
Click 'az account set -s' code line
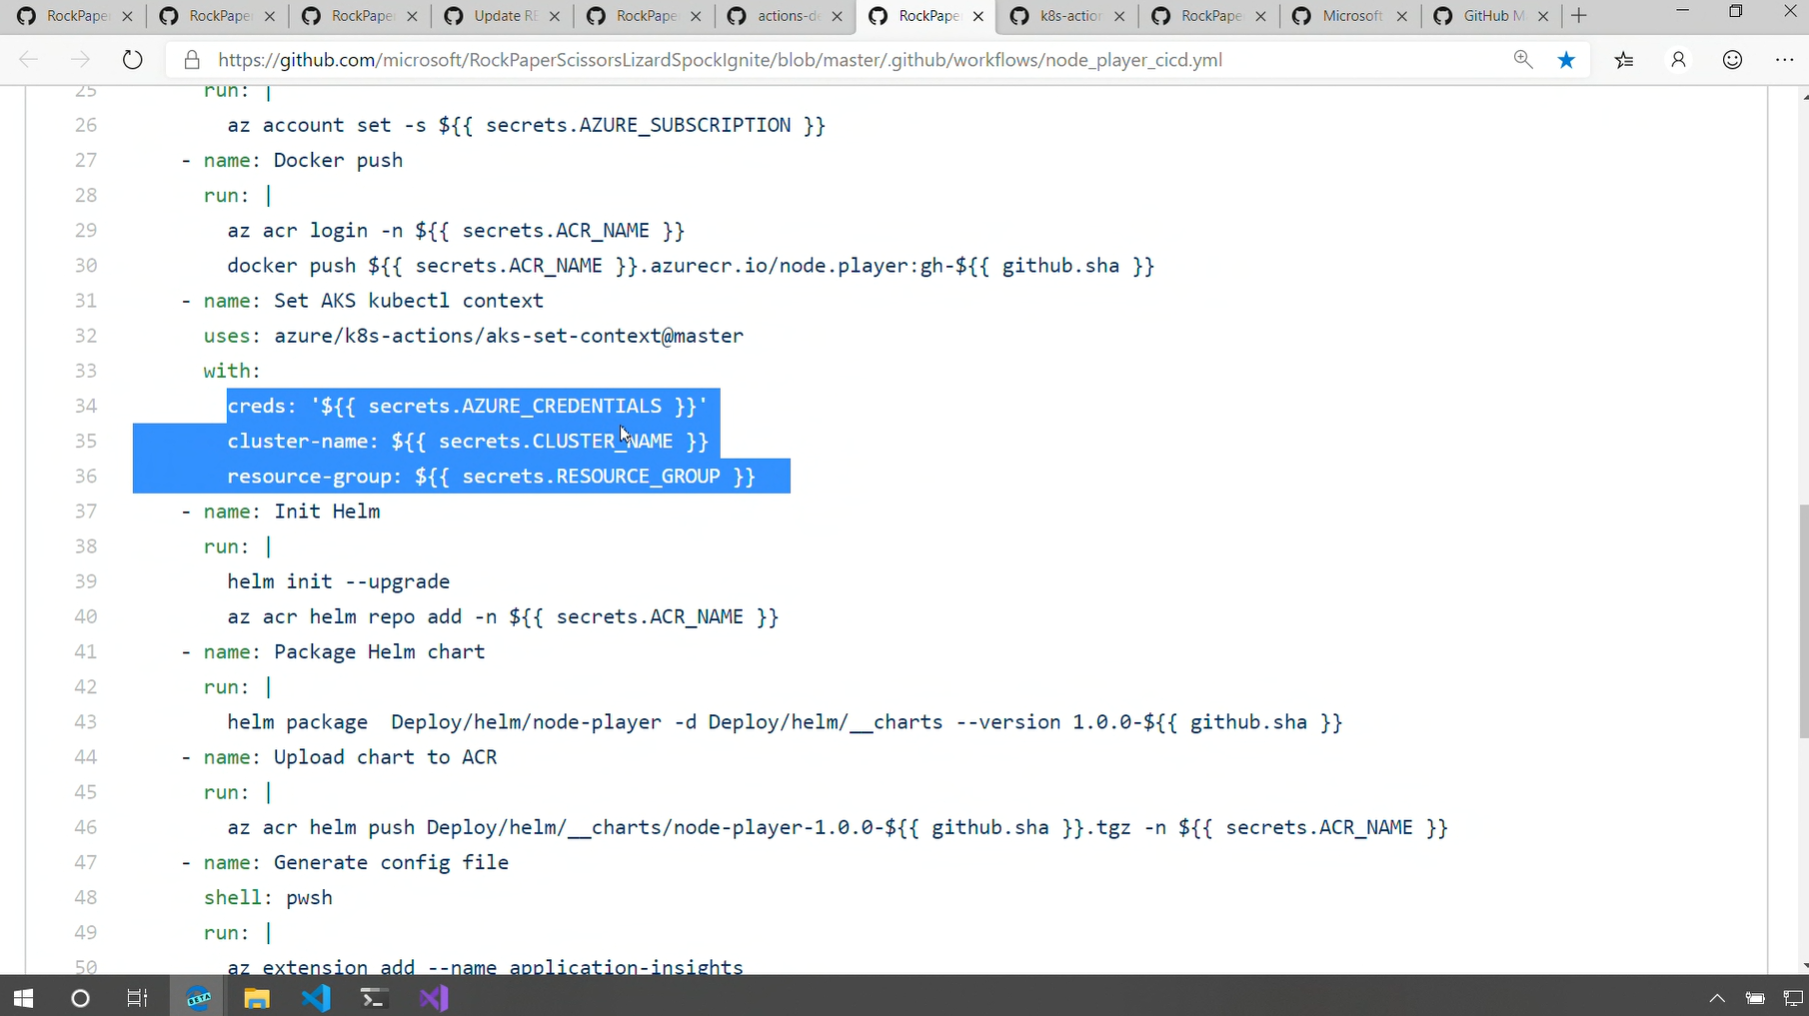pyautogui.click(x=526, y=125)
